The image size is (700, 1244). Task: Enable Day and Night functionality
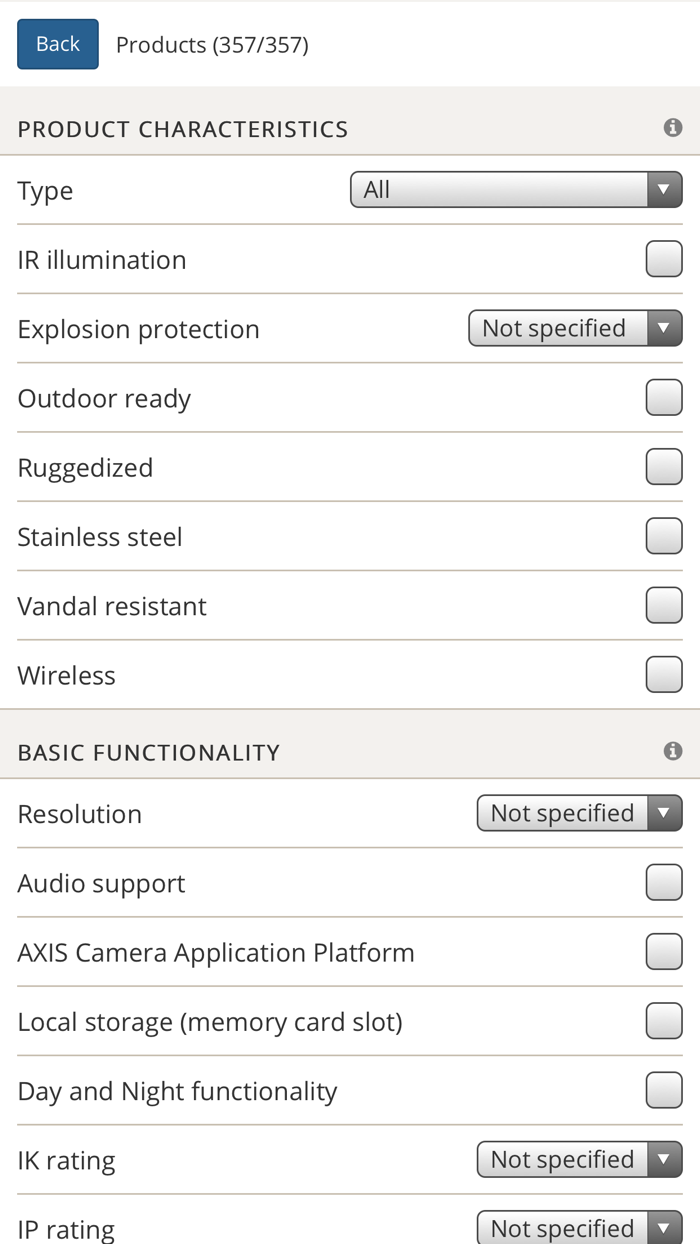tap(665, 1090)
